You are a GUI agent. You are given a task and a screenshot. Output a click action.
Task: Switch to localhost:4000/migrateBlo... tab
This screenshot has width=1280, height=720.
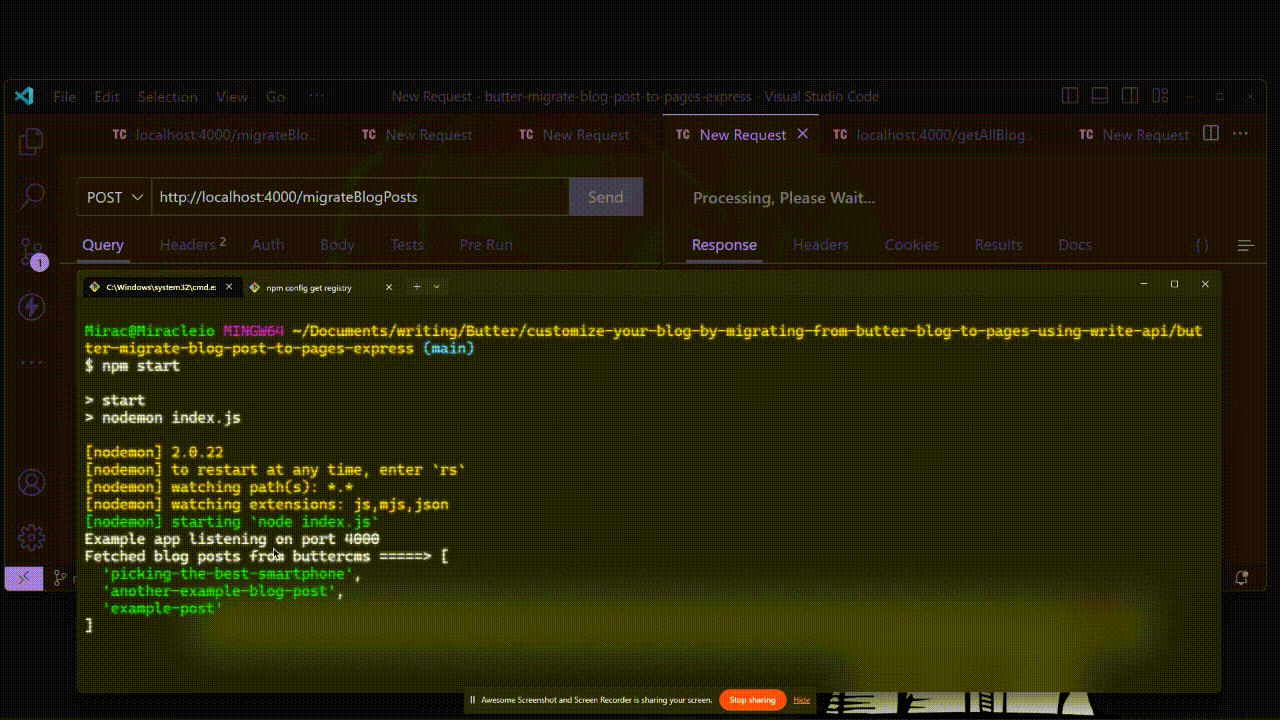(214, 134)
